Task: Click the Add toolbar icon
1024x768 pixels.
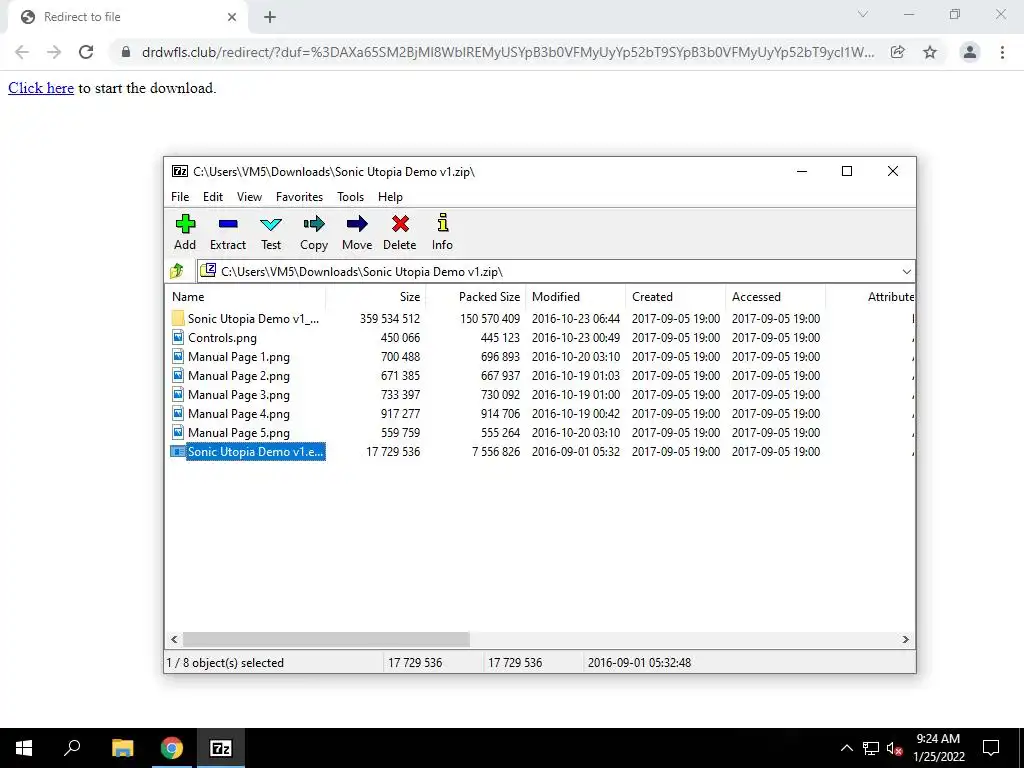Action: 185,224
